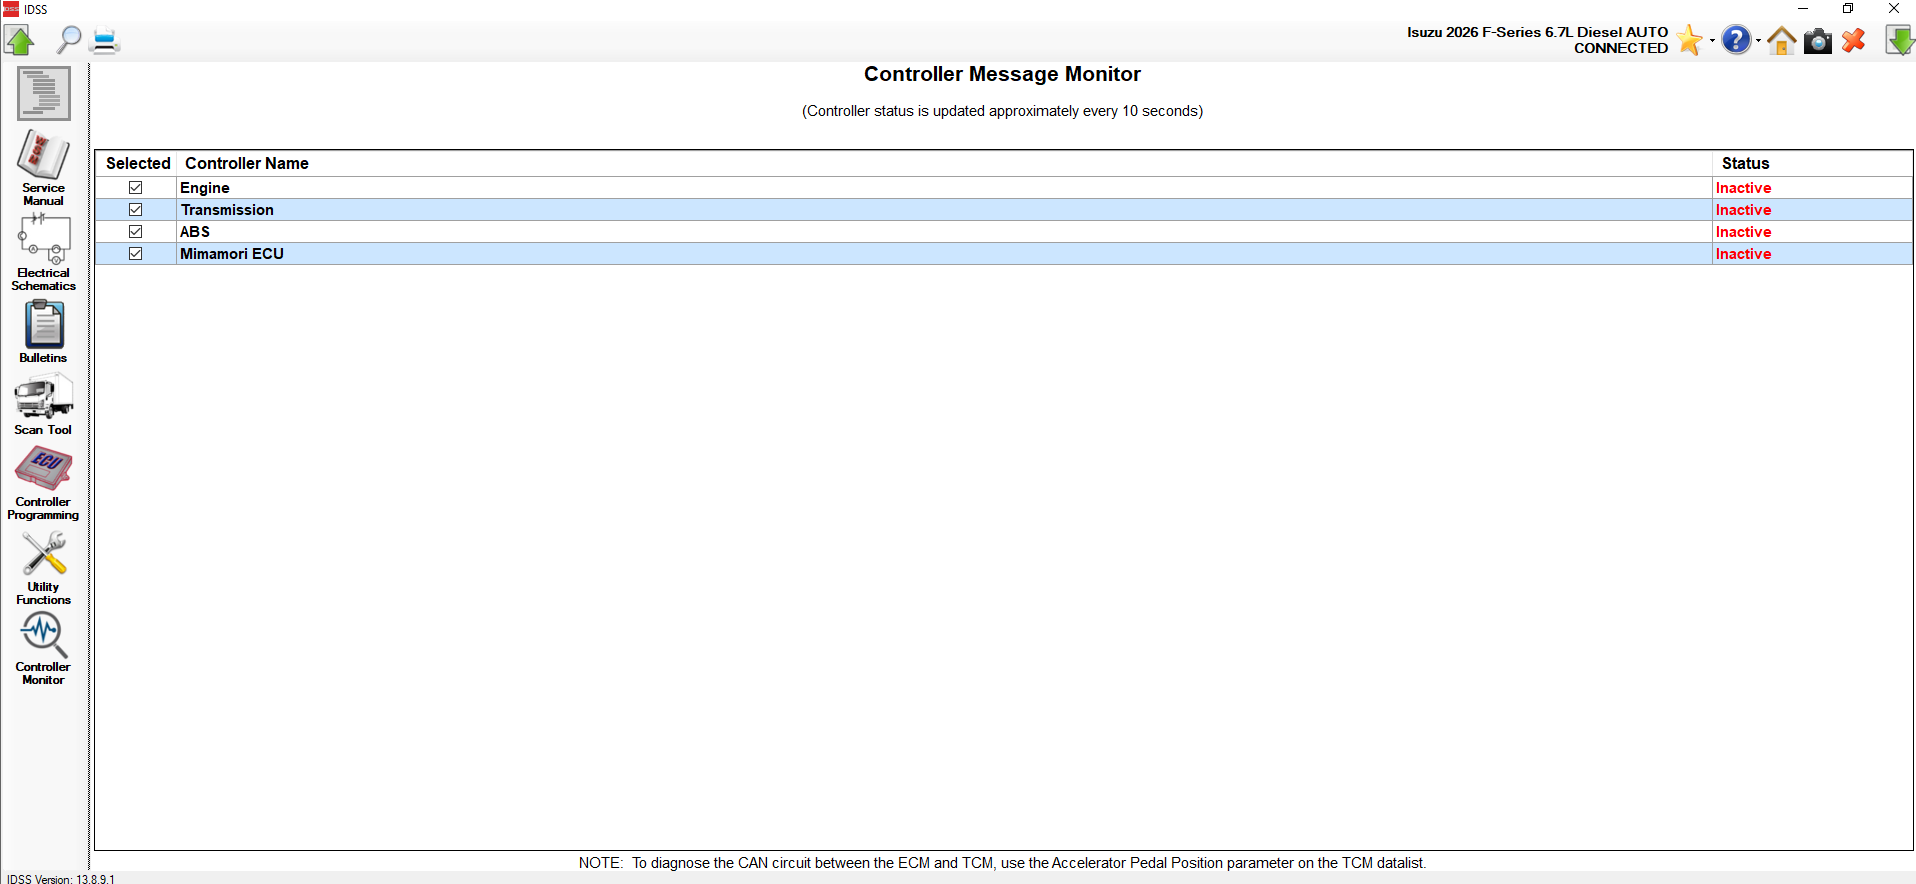Viewport: 1916px width, 884px height.
Task: Select the ABS row name
Action: pos(195,232)
